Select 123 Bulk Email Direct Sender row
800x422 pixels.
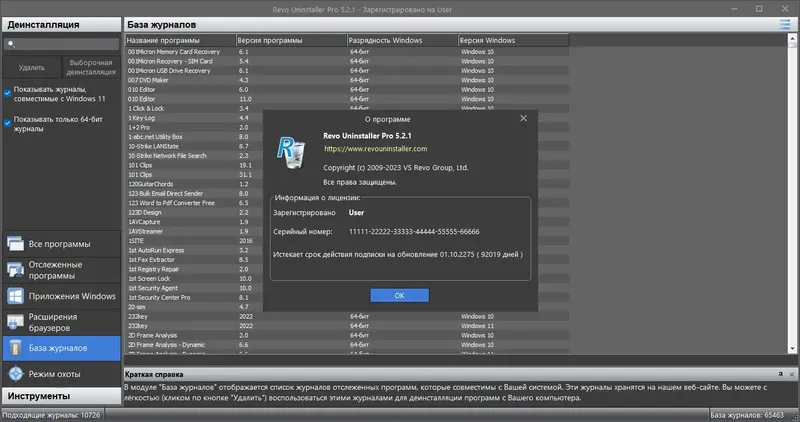[194, 193]
